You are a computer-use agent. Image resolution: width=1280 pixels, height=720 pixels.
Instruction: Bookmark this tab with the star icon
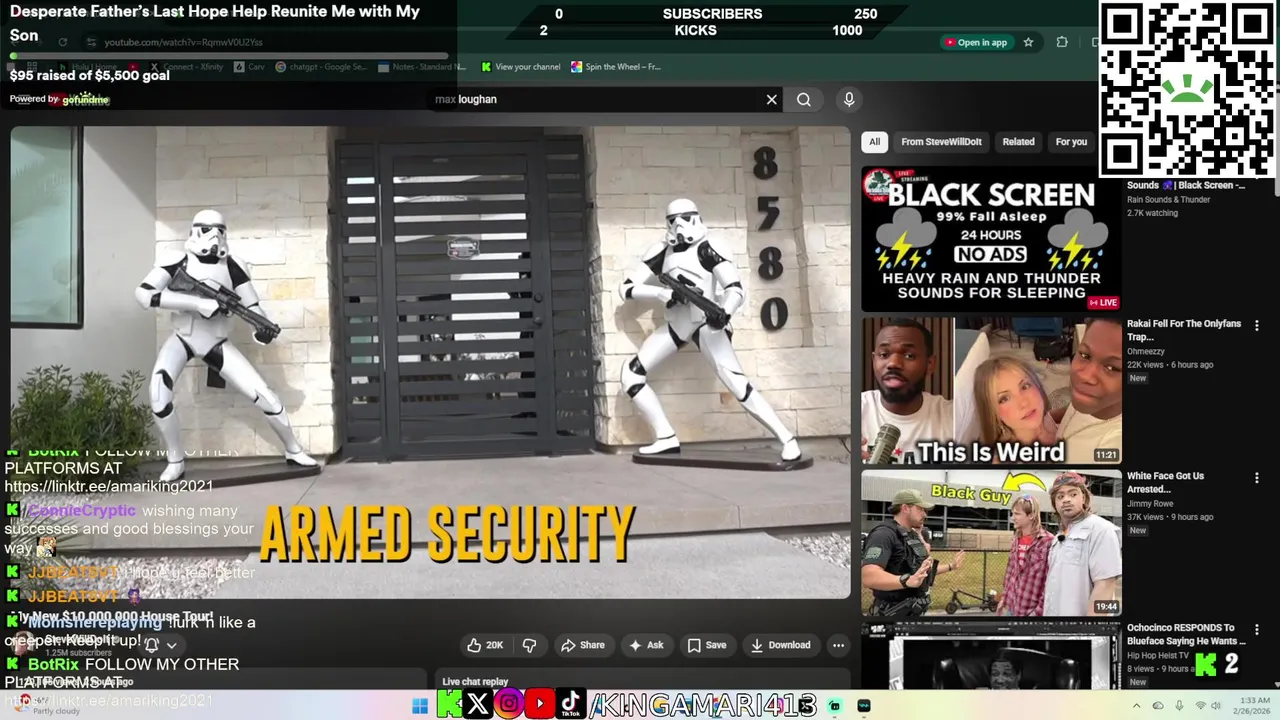coord(1028,42)
